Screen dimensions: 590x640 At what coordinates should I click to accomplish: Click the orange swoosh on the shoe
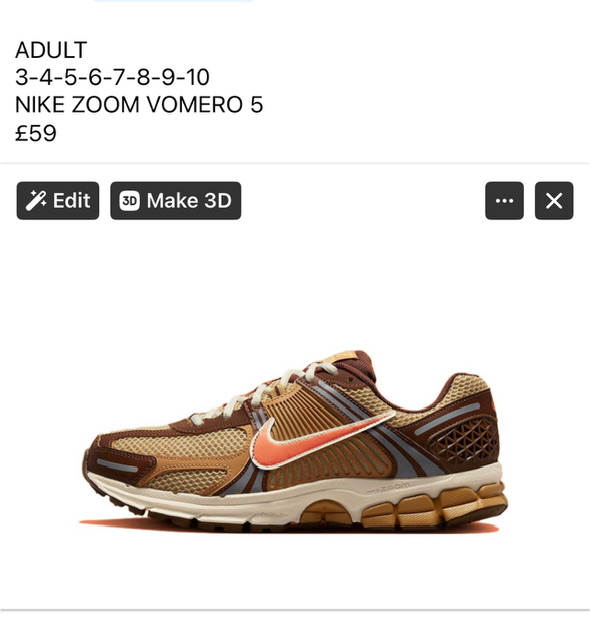tap(320, 439)
